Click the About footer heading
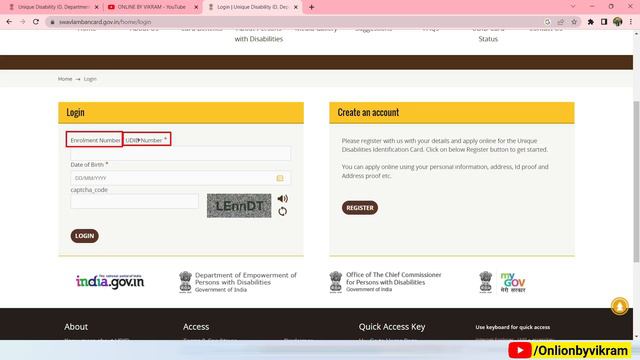The height and width of the screenshot is (360, 640). tap(76, 327)
